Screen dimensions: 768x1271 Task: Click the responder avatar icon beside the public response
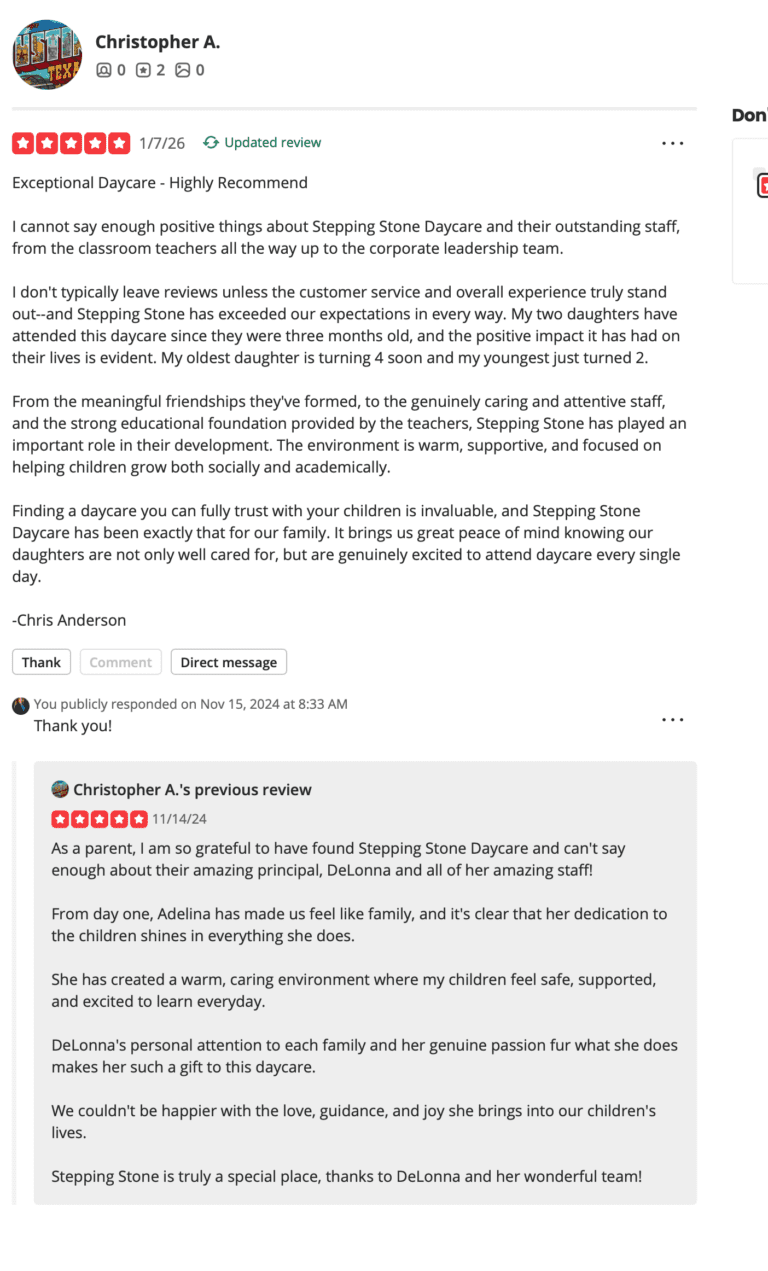pyautogui.click(x=20, y=705)
